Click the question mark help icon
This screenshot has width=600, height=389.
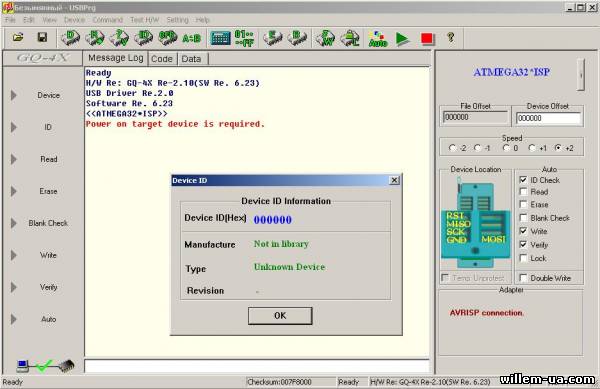(x=451, y=37)
